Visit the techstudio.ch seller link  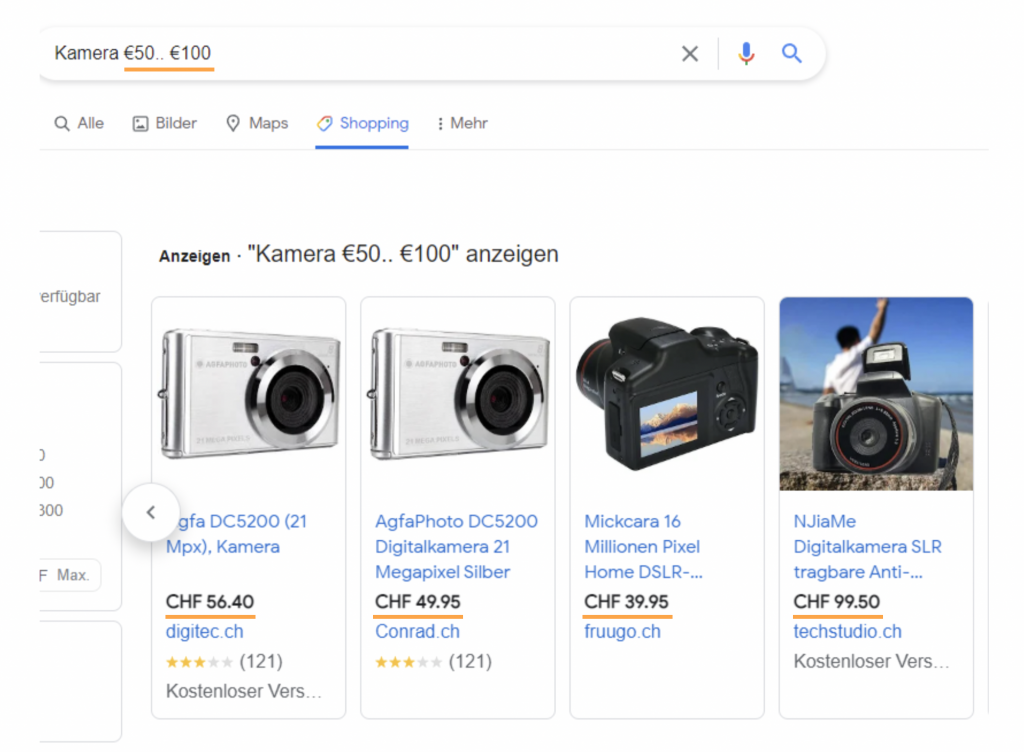tap(848, 632)
